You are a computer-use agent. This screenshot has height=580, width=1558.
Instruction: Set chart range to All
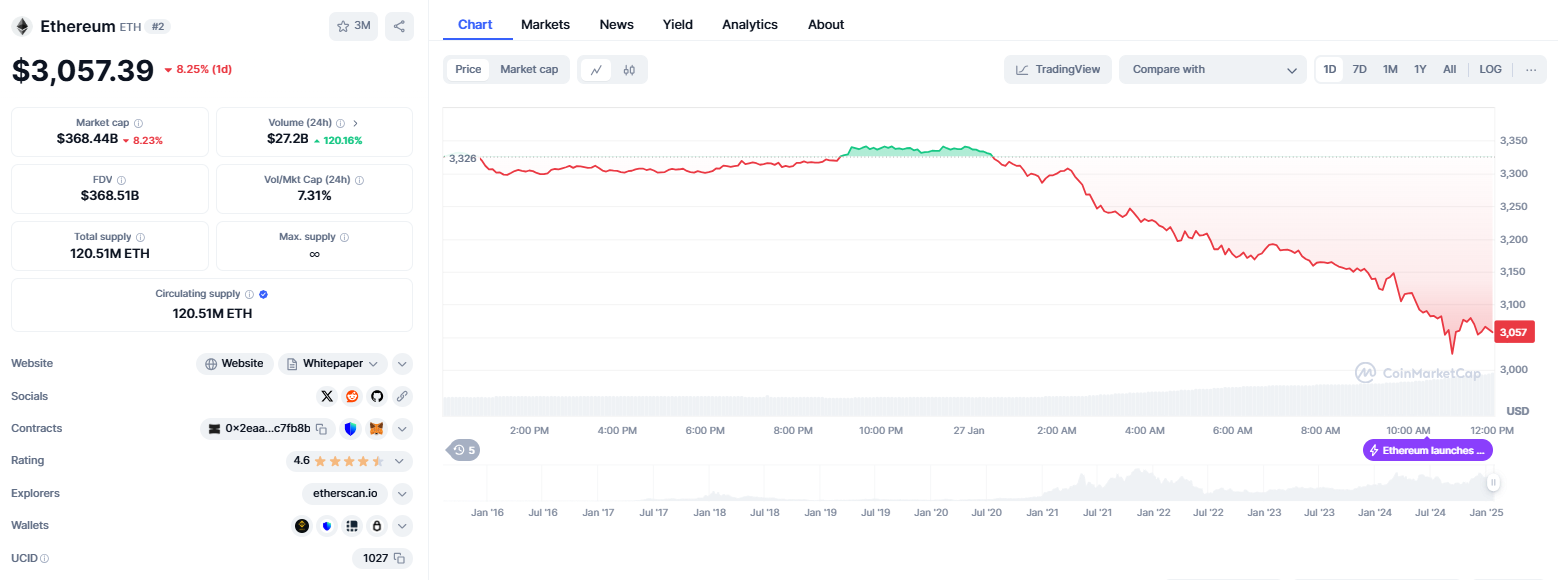click(x=1449, y=69)
